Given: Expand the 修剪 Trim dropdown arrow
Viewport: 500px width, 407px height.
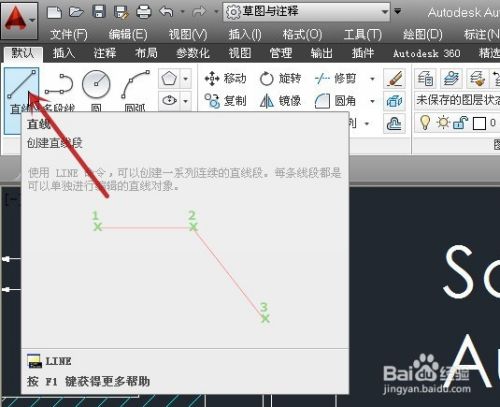Looking at the screenshot, I should [372, 79].
